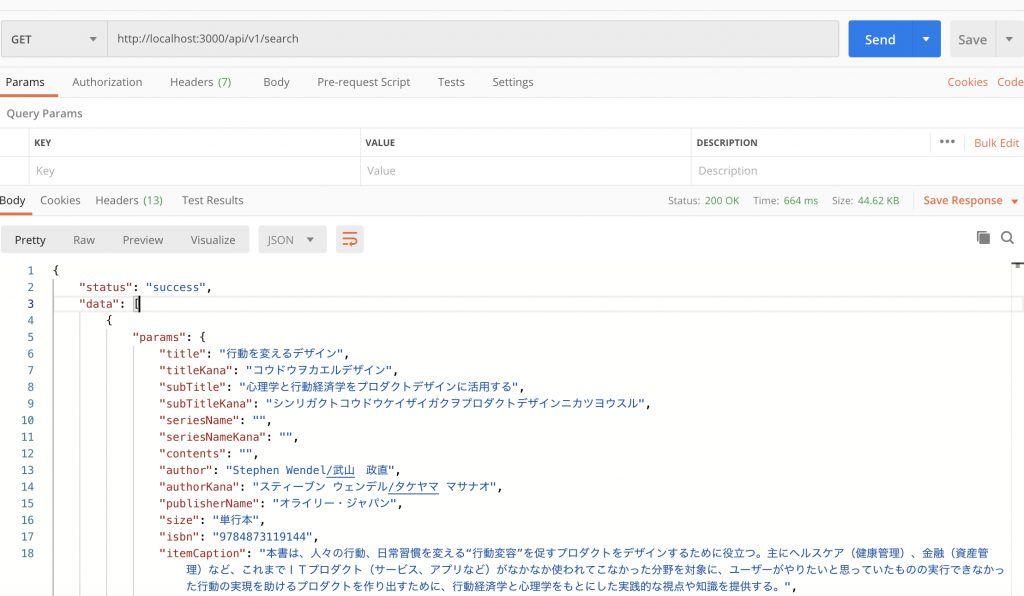Change response format via the JSON dropdown
The height and width of the screenshot is (596, 1024).
pyautogui.click(x=292, y=239)
